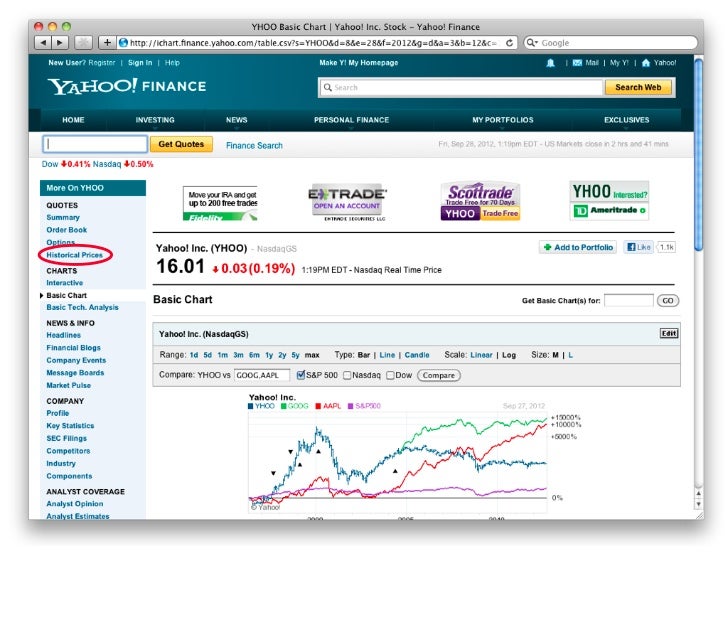The height and width of the screenshot is (636, 728).
Task: Open the Summary quotes link
Action: pos(63,217)
